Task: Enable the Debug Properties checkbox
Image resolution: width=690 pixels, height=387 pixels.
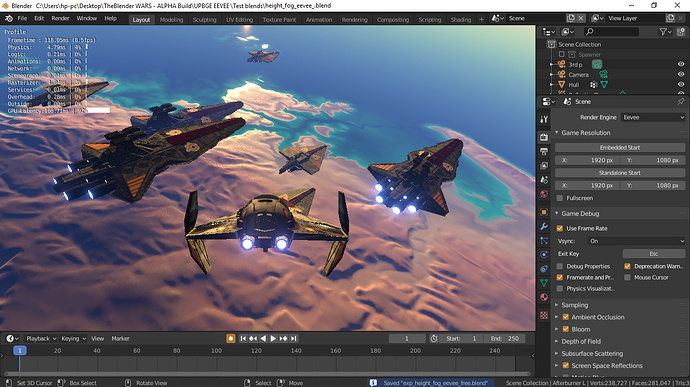Action: coord(560,266)
